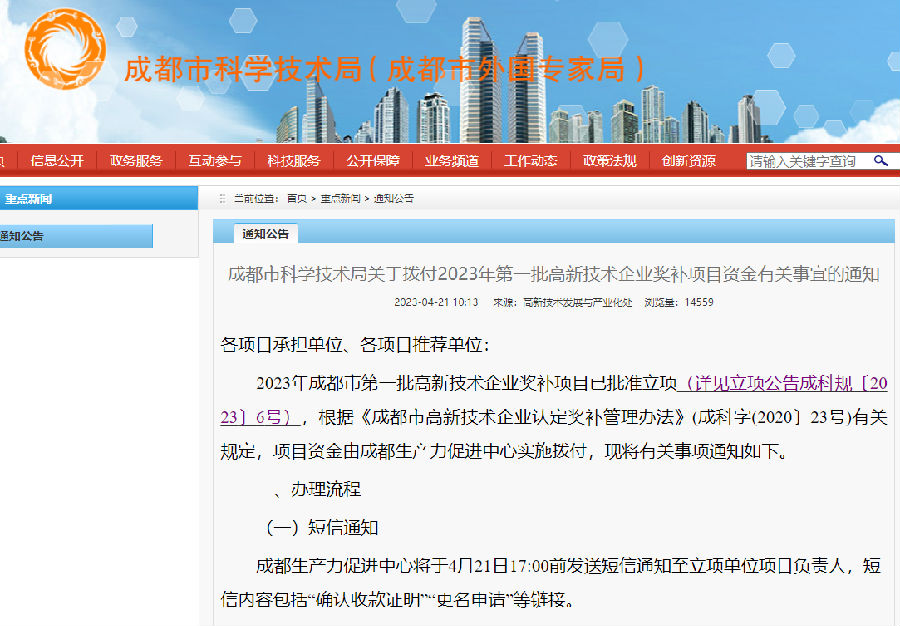The image size is (900, 626).
Task: Click the 通知公告 breadcrumb link
Action: 394,199
